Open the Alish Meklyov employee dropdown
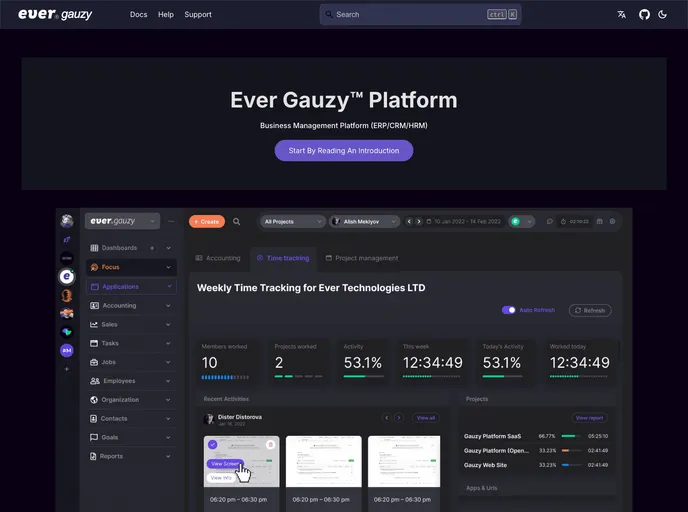688x512 pixels. click(x=364, y=222)
